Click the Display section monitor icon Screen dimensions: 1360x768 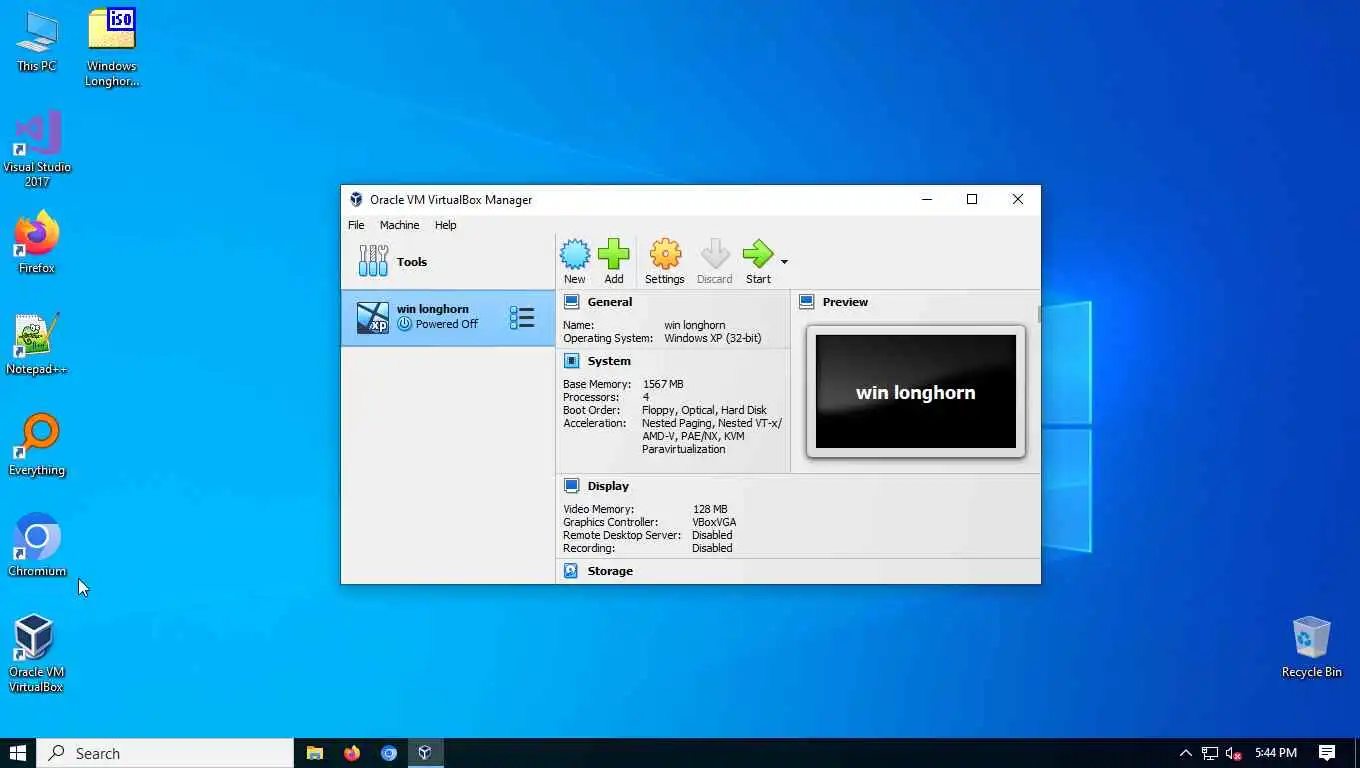click(571, 486)
